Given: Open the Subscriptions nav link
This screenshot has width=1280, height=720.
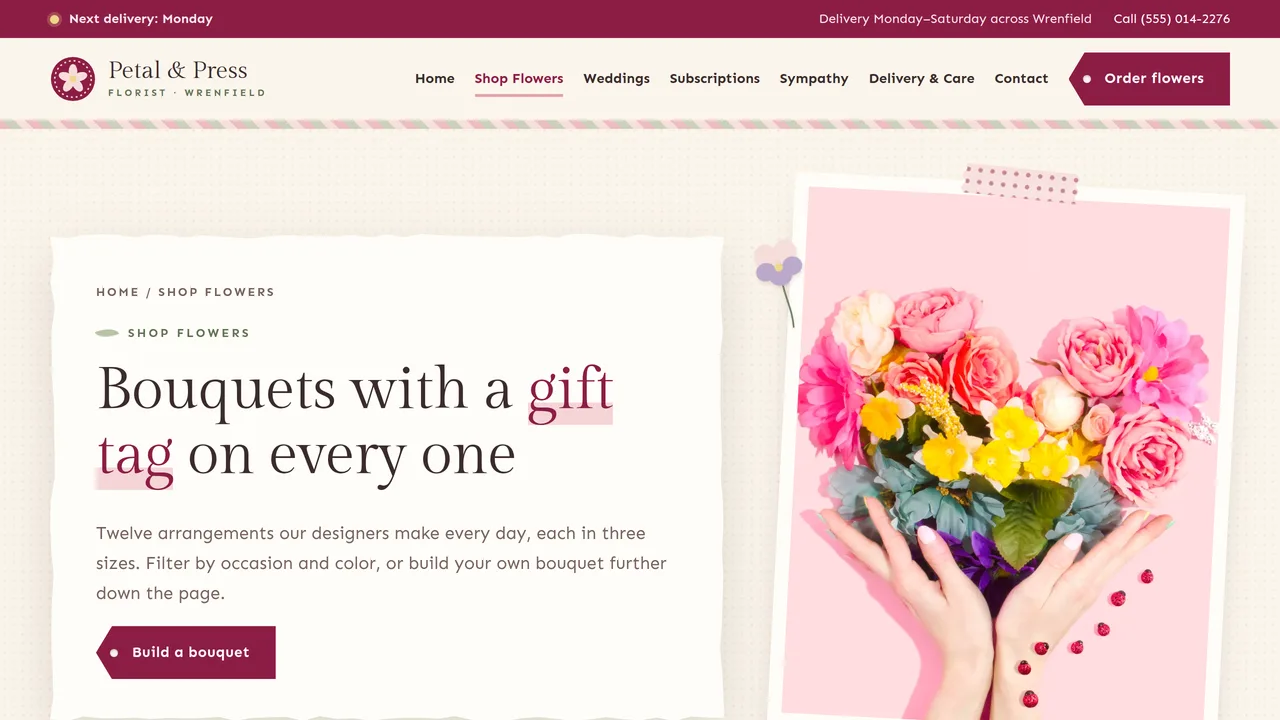Looking at the screenshot, I should coord(715,79).
